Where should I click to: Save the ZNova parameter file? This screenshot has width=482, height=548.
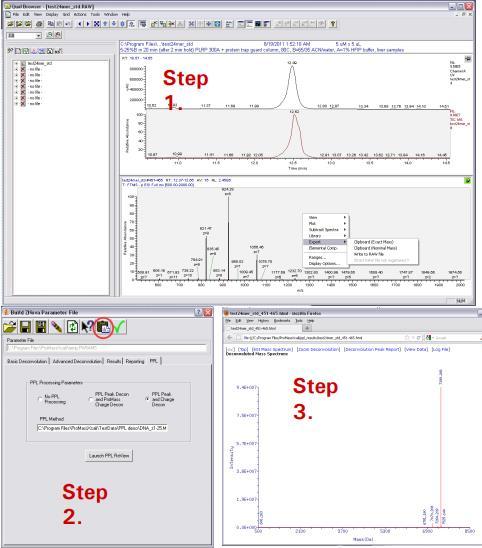[26, 327]
